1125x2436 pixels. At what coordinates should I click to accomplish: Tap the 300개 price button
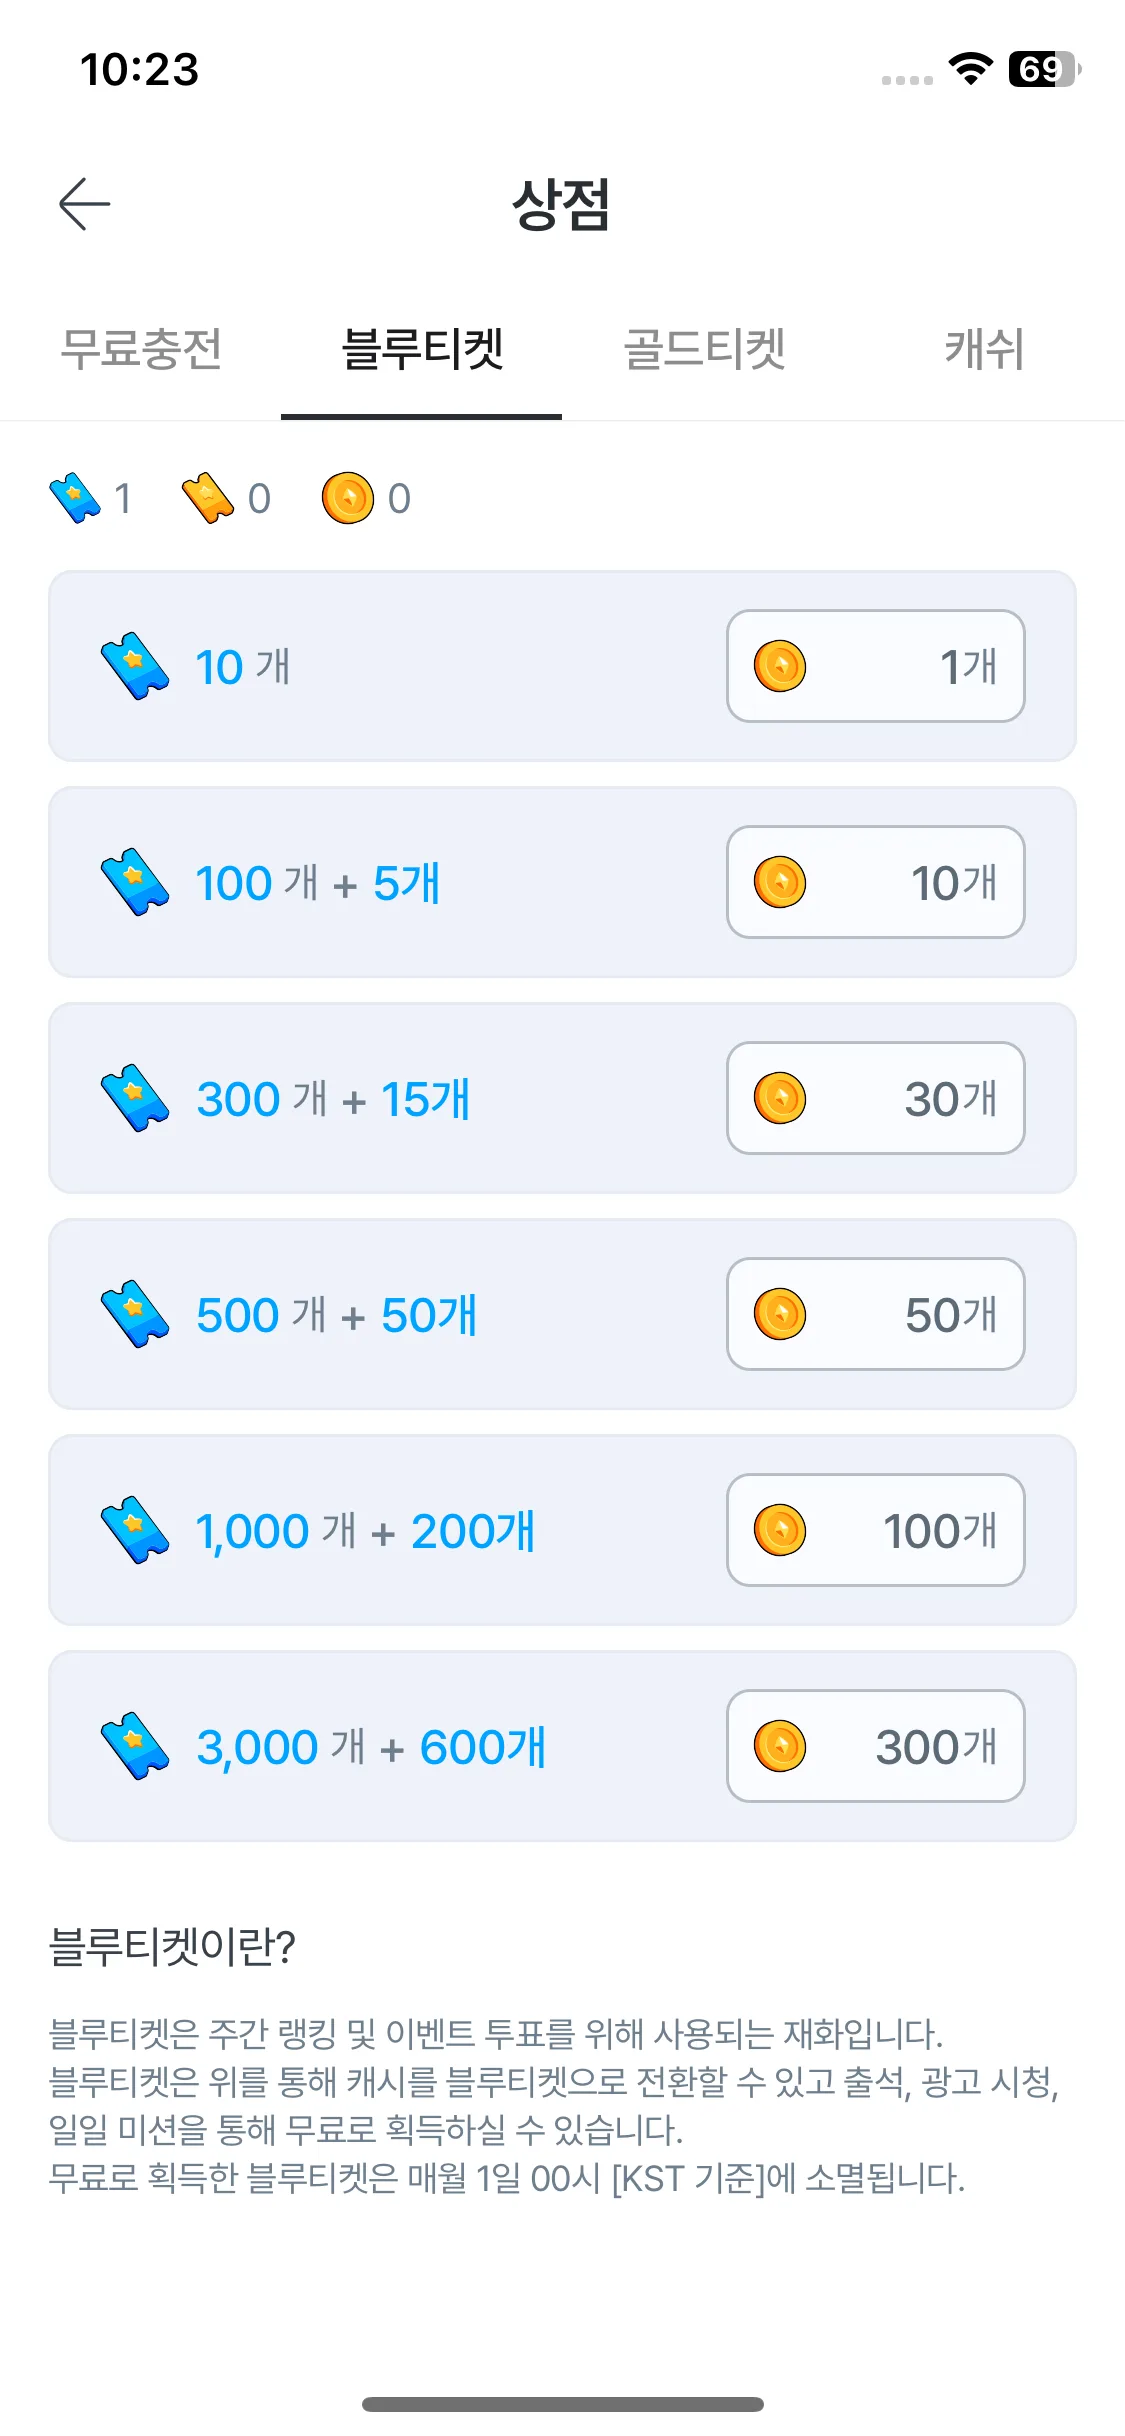coord(876,1746)
